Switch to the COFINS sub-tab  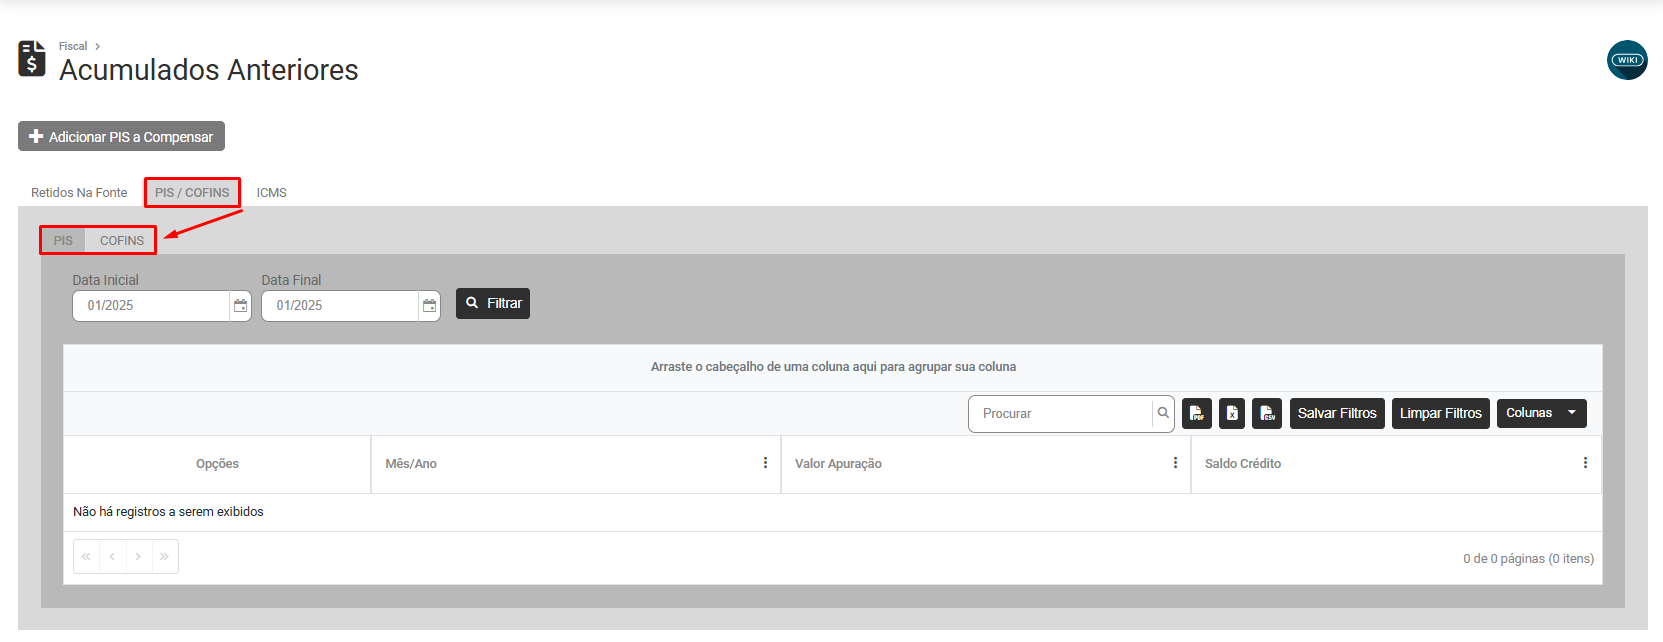(x=122, y=241)
